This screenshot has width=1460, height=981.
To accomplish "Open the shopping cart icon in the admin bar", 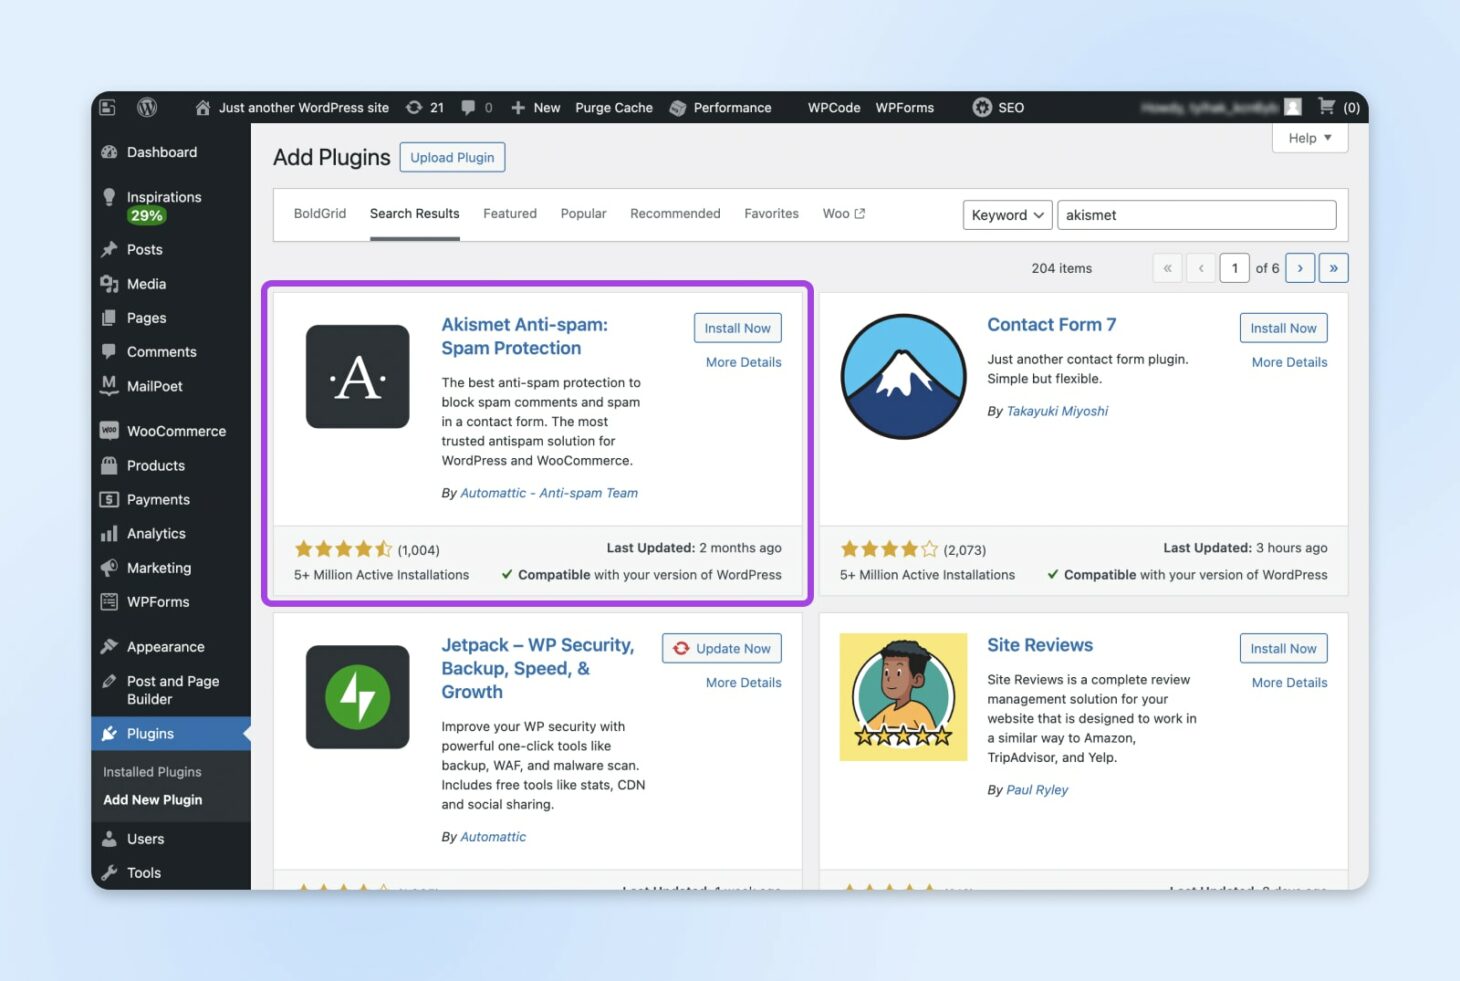I will 1327,107.
